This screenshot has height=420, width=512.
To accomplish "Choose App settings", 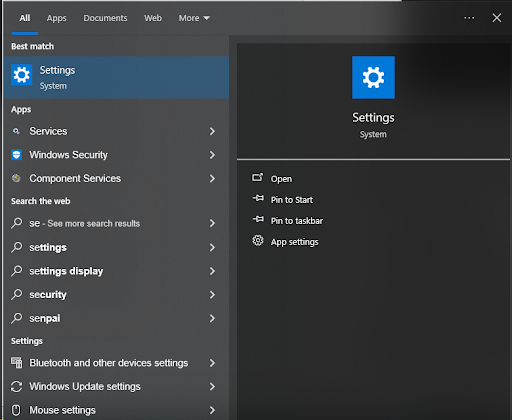I will pyautogui.click(x=294, y=242).
